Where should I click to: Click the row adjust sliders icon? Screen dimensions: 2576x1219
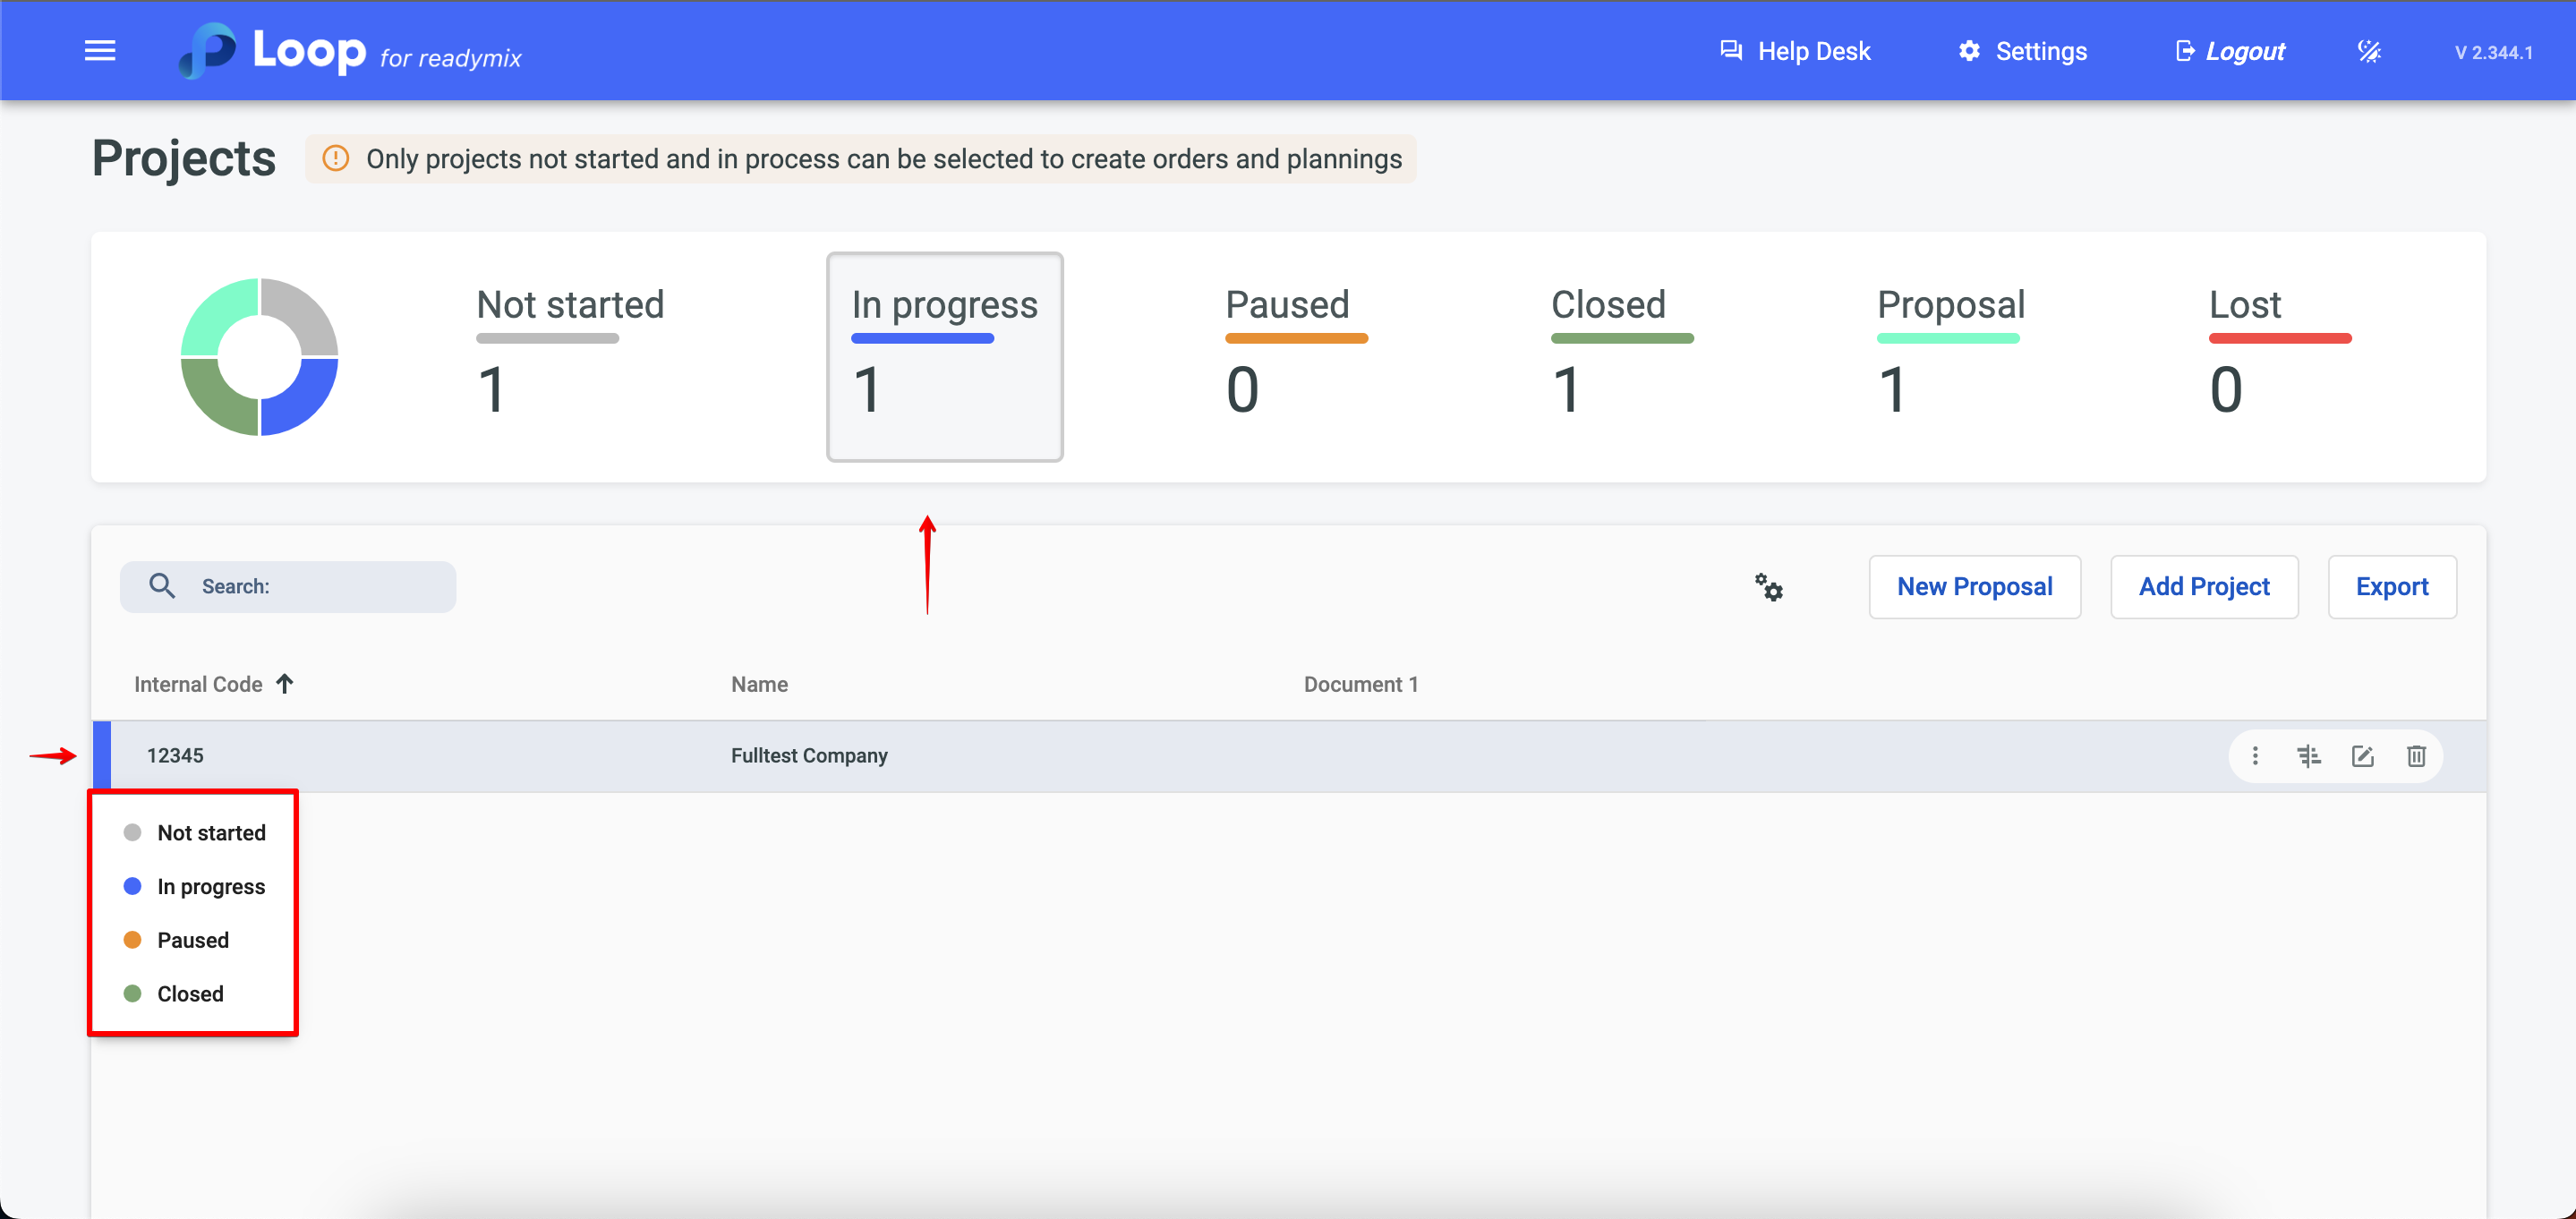point(2308,756)
